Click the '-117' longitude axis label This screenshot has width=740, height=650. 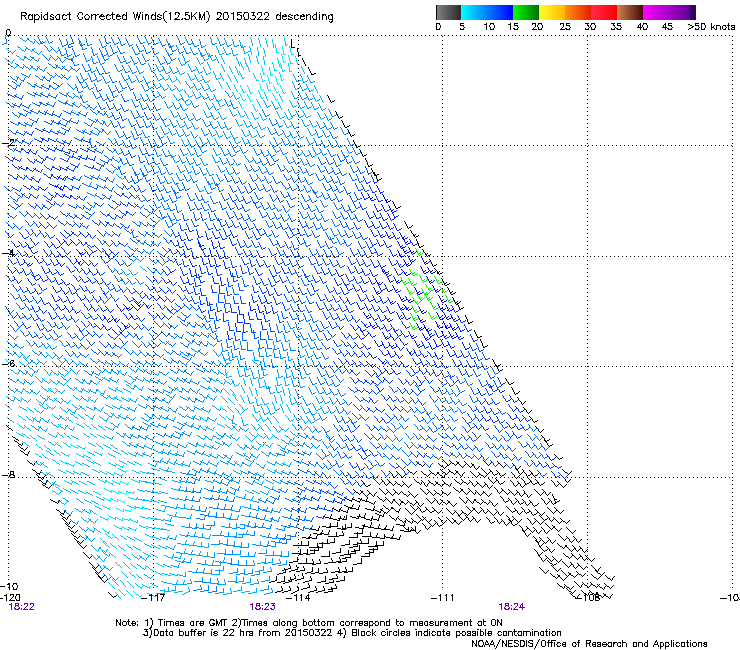(153, 598)
